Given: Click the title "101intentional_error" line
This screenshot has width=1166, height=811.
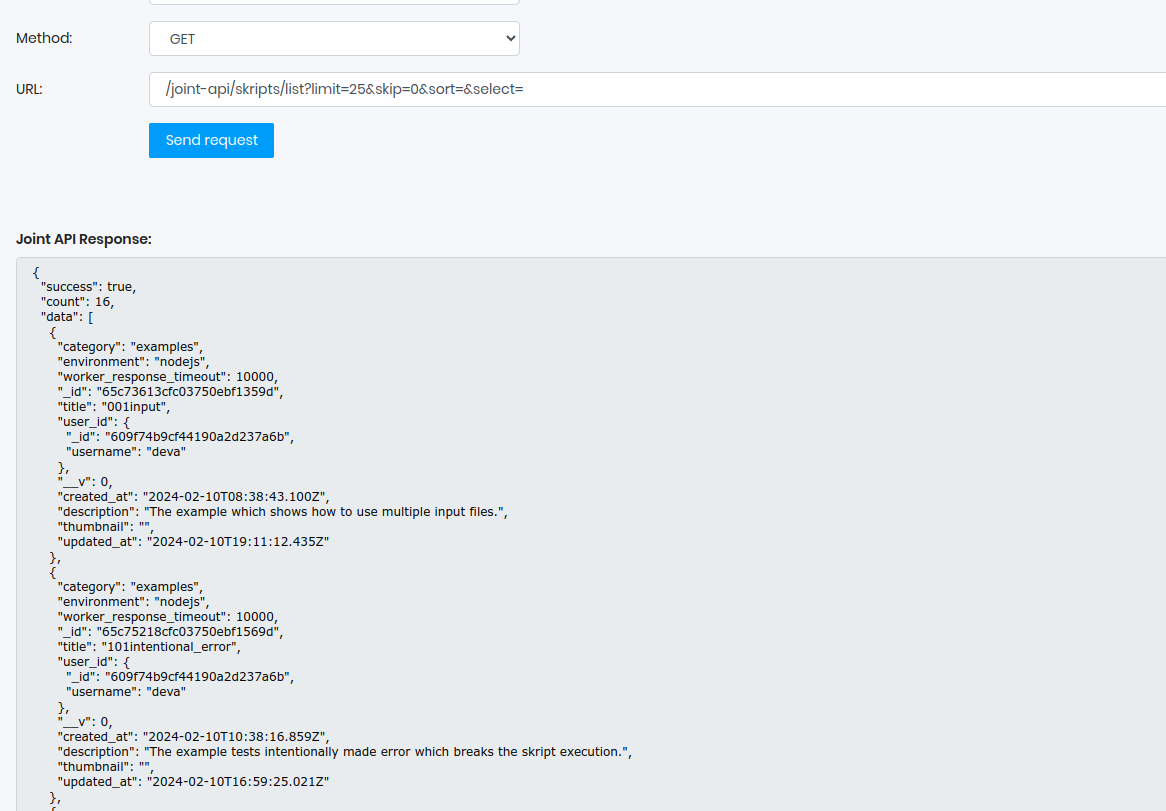Looking at the screenshot, I should 149,647.
